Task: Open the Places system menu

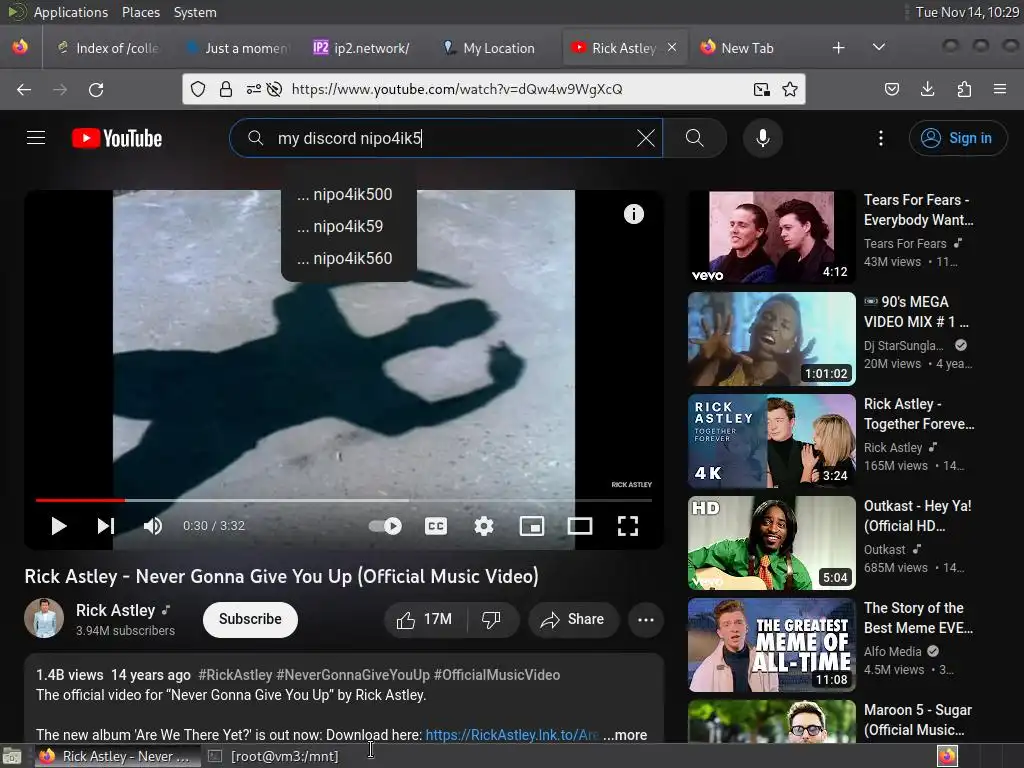Action: (x=141, y=12)
